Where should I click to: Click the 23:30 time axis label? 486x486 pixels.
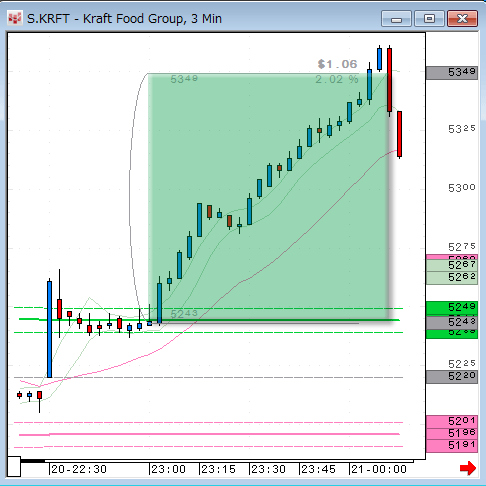(x=268, y=469)
